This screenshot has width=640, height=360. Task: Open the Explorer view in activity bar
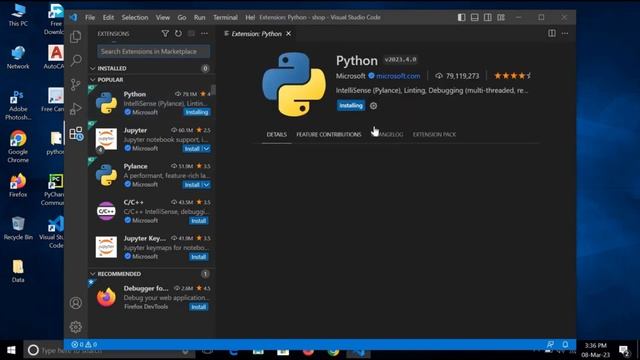point(76,37)
